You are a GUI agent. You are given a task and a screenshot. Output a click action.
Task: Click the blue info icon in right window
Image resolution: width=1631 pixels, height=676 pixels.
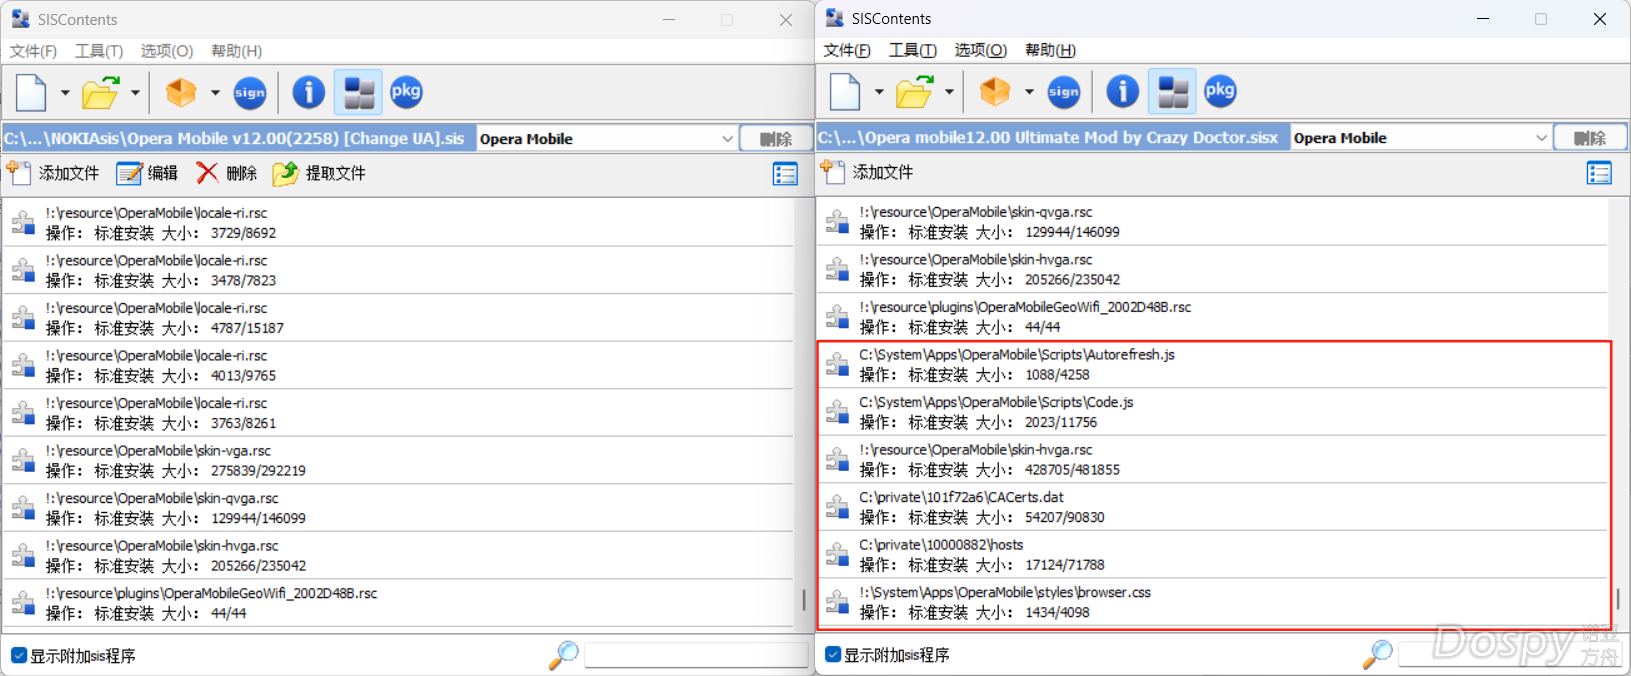point(1122,92)
